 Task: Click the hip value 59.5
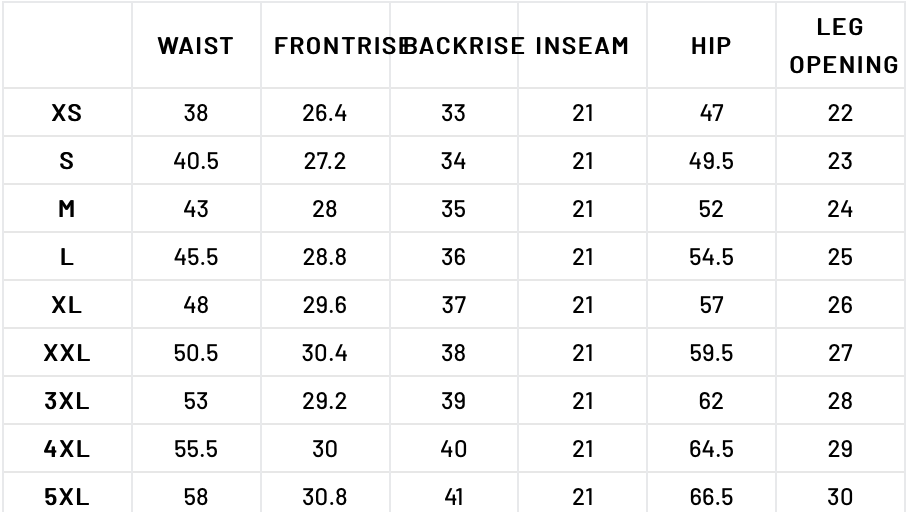(711, 353)
